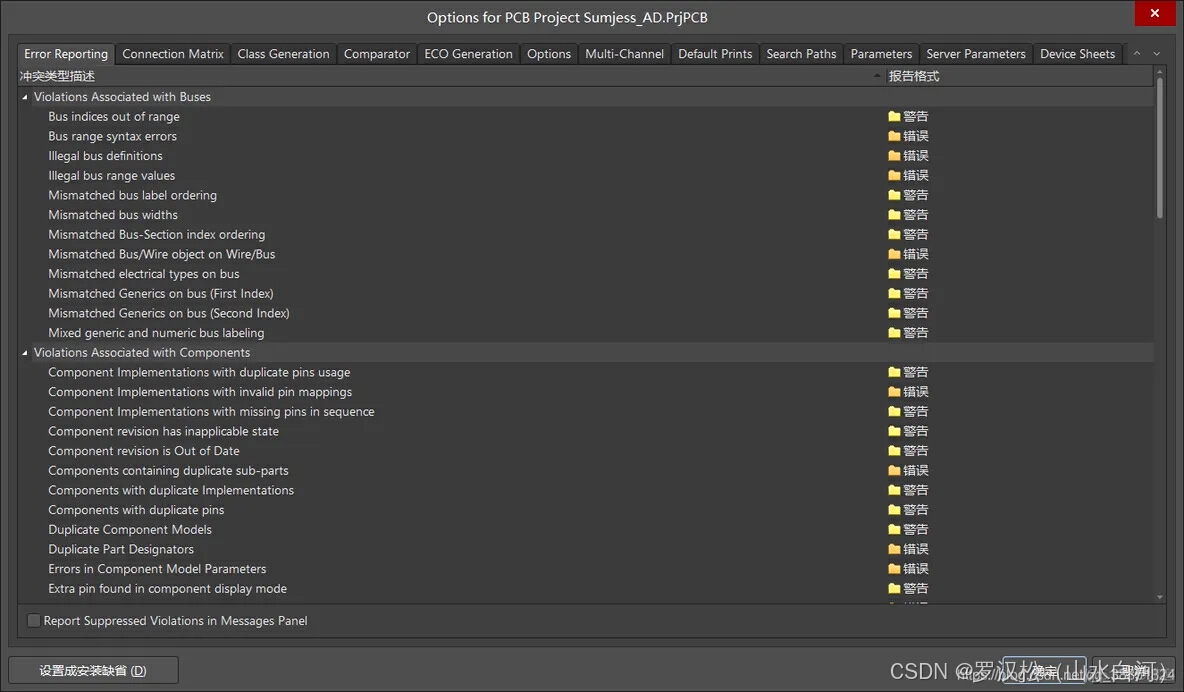Collapse Violations Associated with Buses group
Screen dimensions: 1184x692
[x=25, y=97]
